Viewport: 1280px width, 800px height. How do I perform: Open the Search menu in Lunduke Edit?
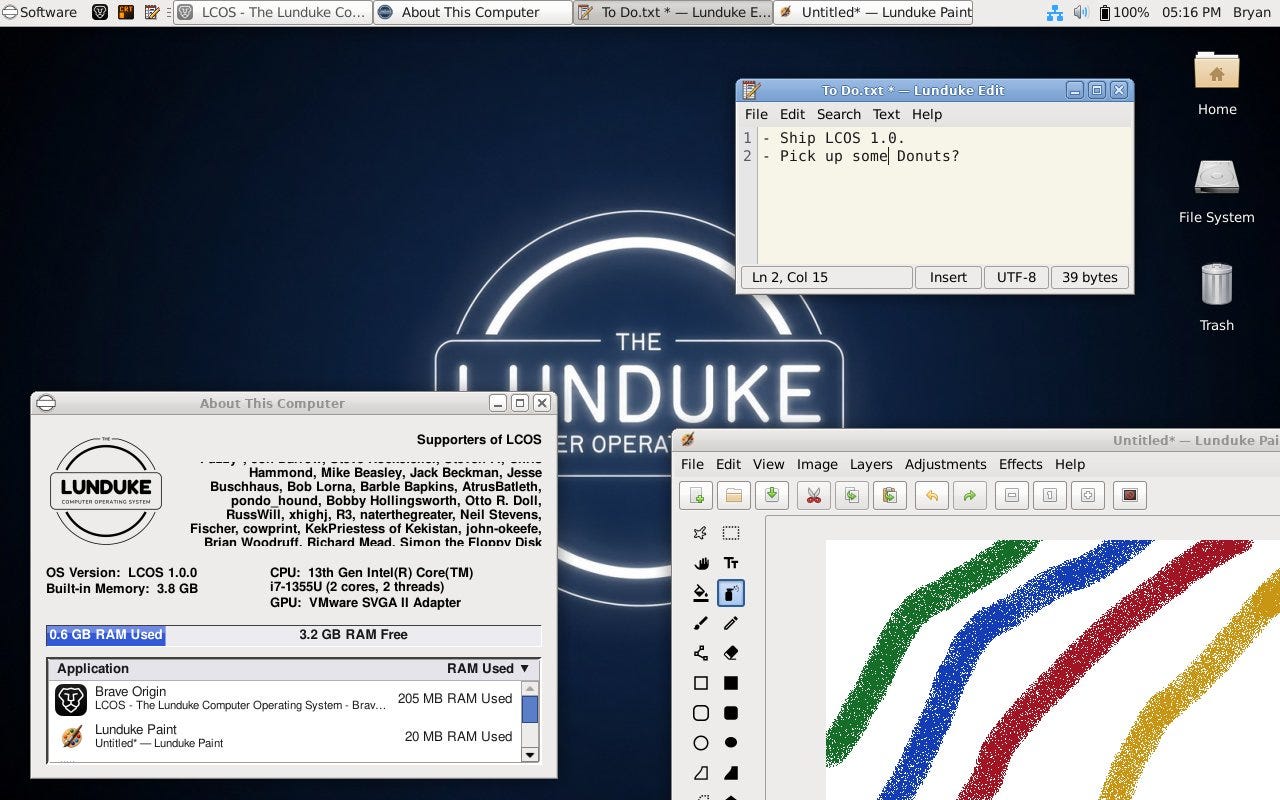[839, 114]
